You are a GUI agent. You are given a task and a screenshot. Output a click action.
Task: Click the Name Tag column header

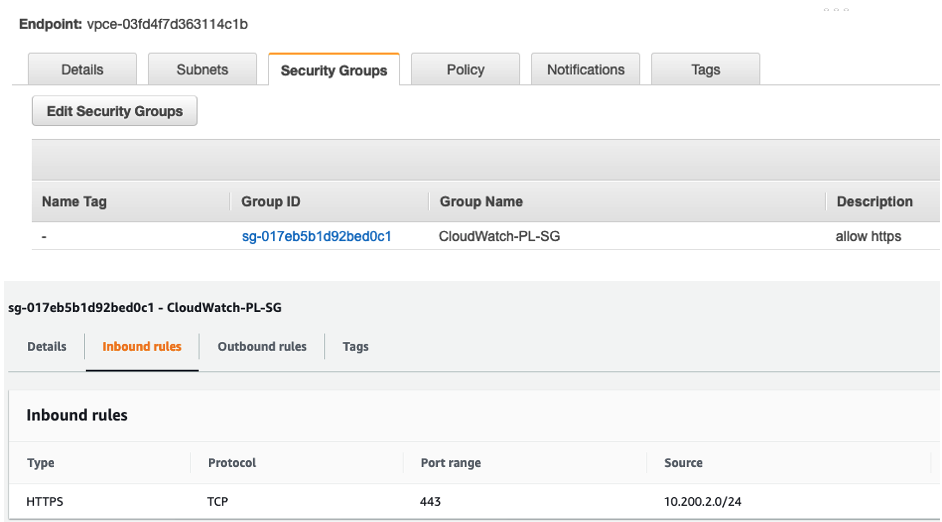(74, 202)
